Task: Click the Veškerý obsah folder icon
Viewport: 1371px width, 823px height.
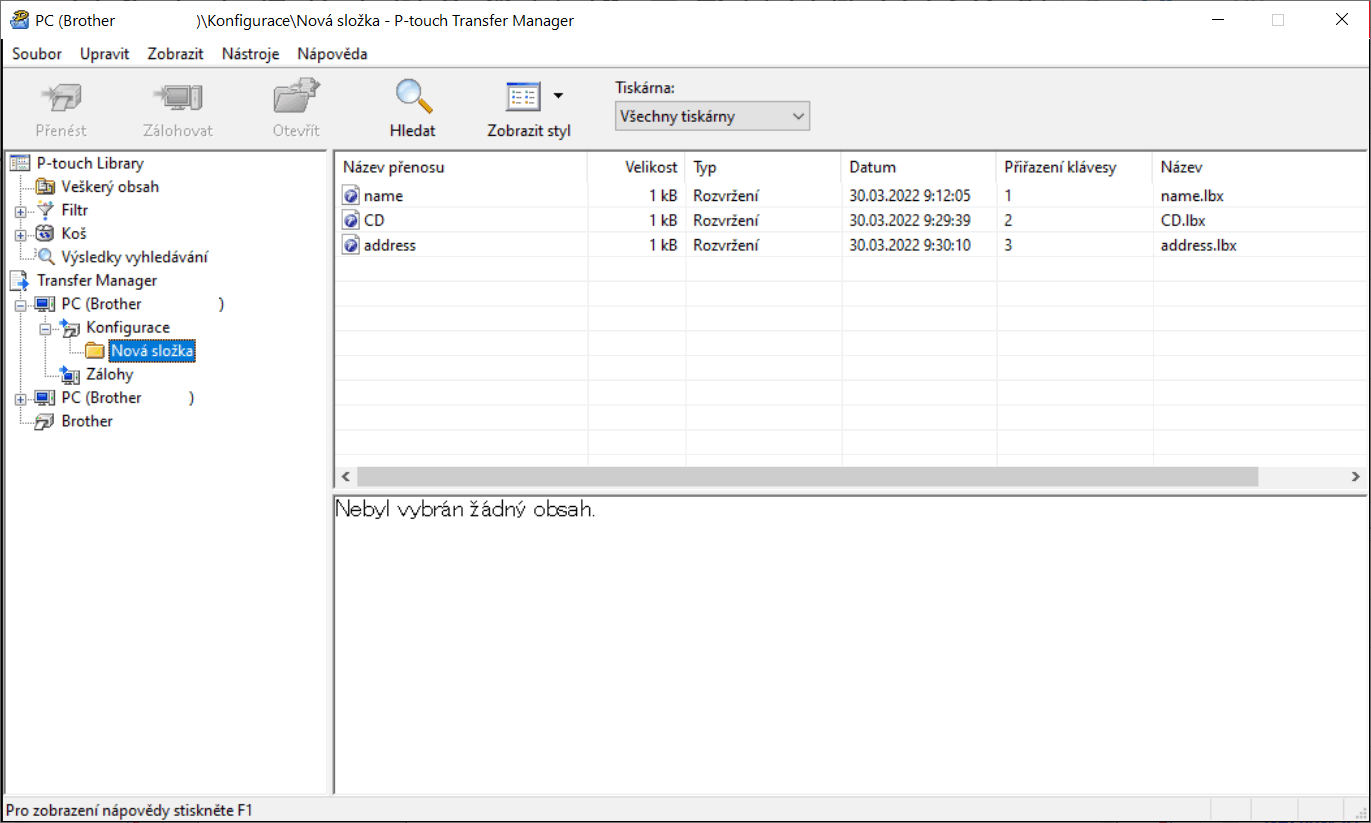Action: (x=45, y=187)
